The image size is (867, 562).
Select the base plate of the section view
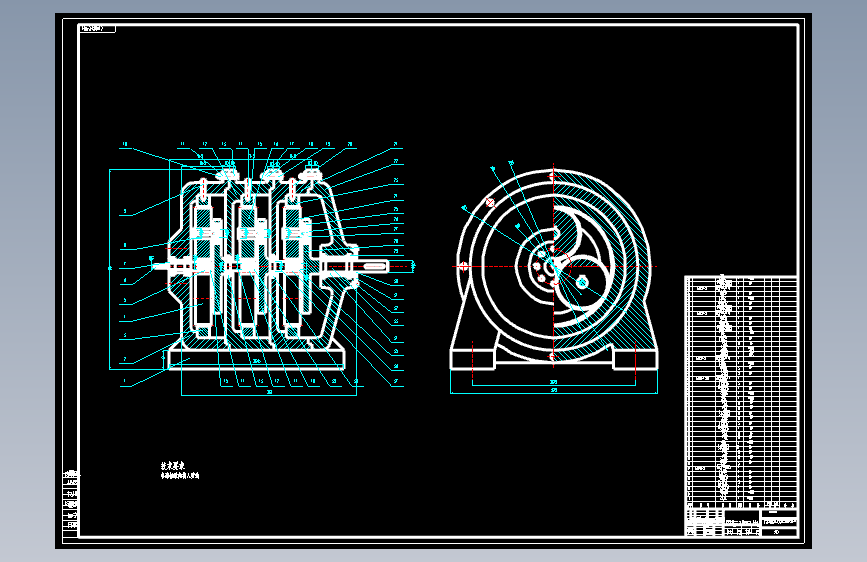tap(257, 360)
